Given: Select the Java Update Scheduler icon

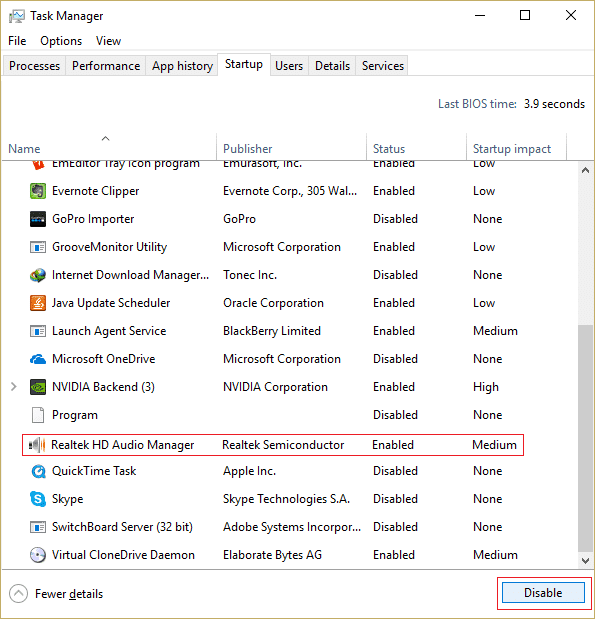Looking at the screenshot, I should (38, 303).
